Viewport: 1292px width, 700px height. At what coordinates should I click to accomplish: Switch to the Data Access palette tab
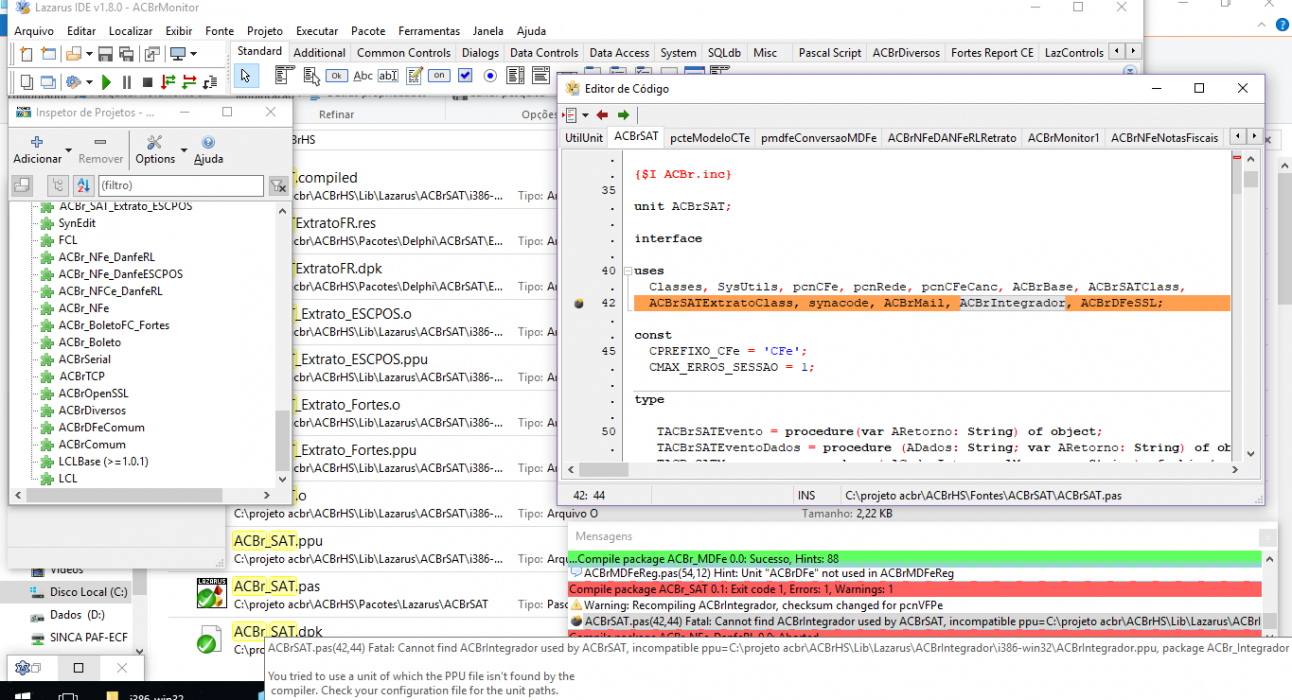[x=619, y=53]
